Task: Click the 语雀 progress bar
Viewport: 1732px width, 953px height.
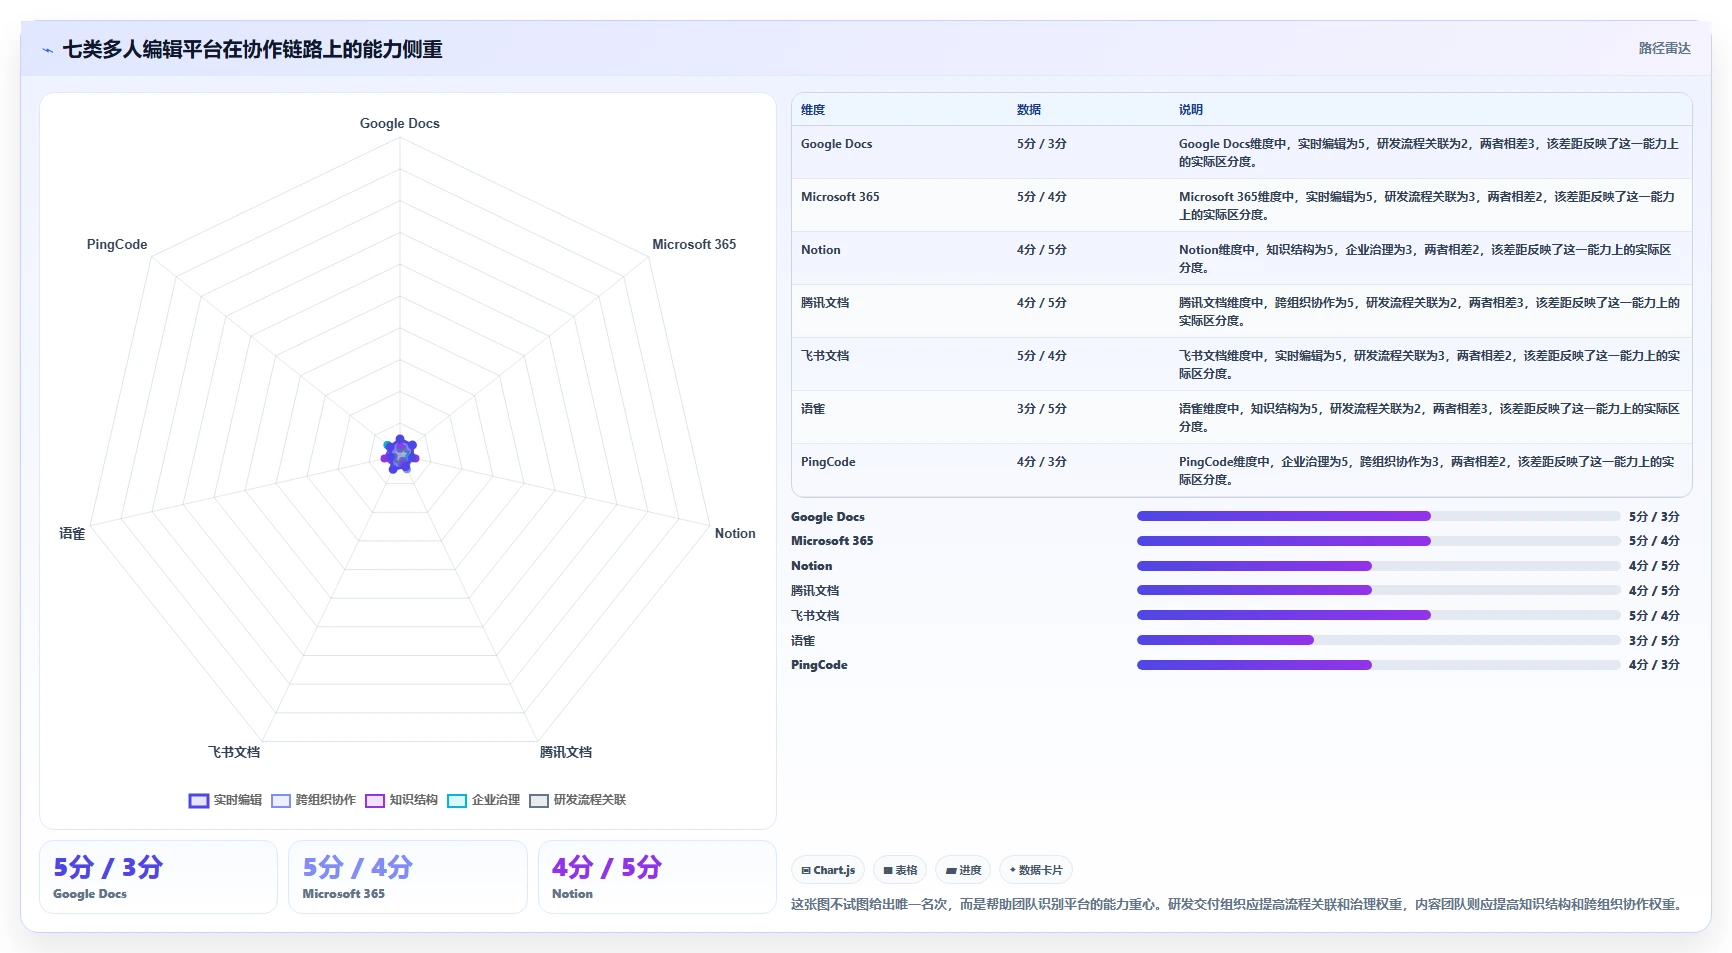Action: [1378, 640]
